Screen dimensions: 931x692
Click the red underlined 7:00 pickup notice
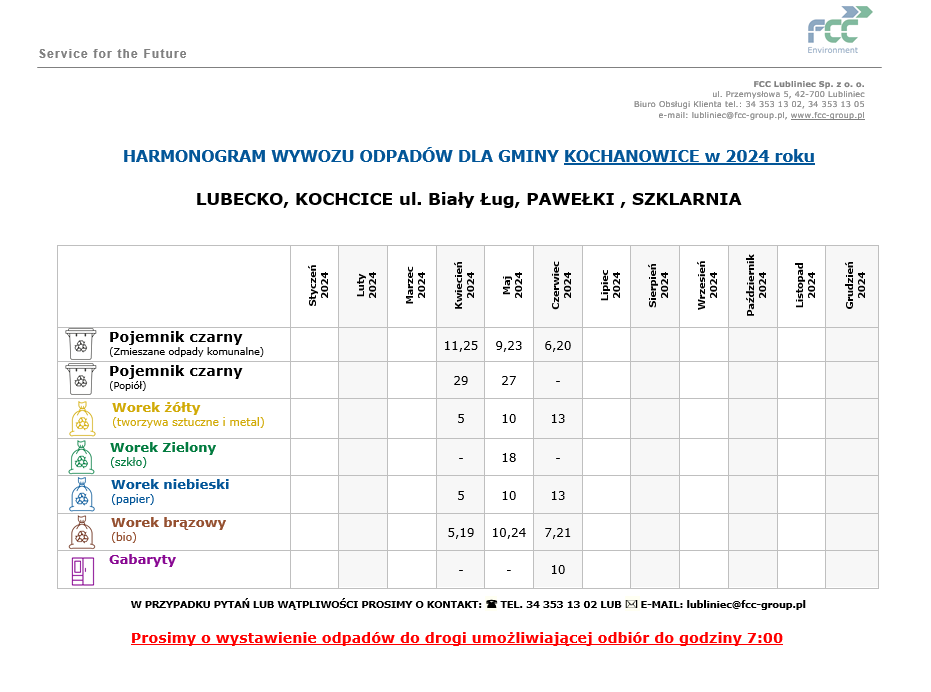point(457,638)
